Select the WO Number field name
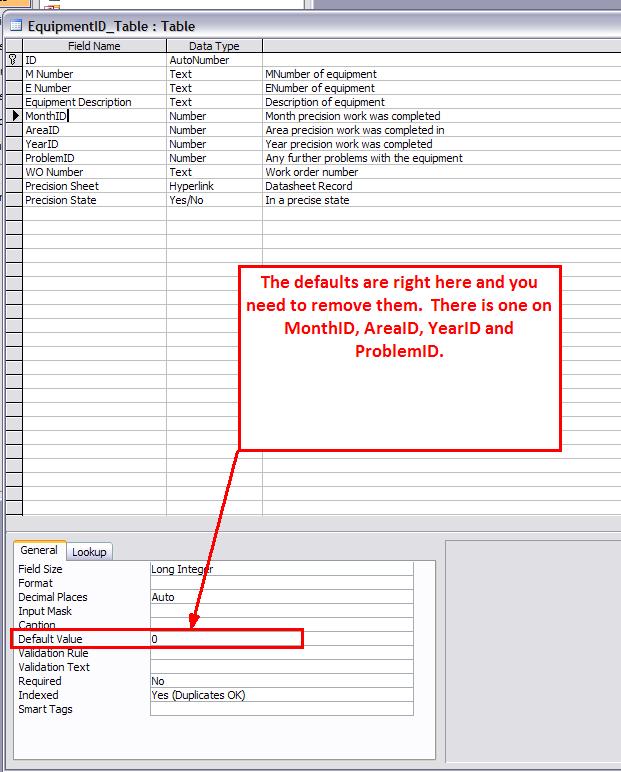Viewport: 621px width, 772px height. [94, 172]
